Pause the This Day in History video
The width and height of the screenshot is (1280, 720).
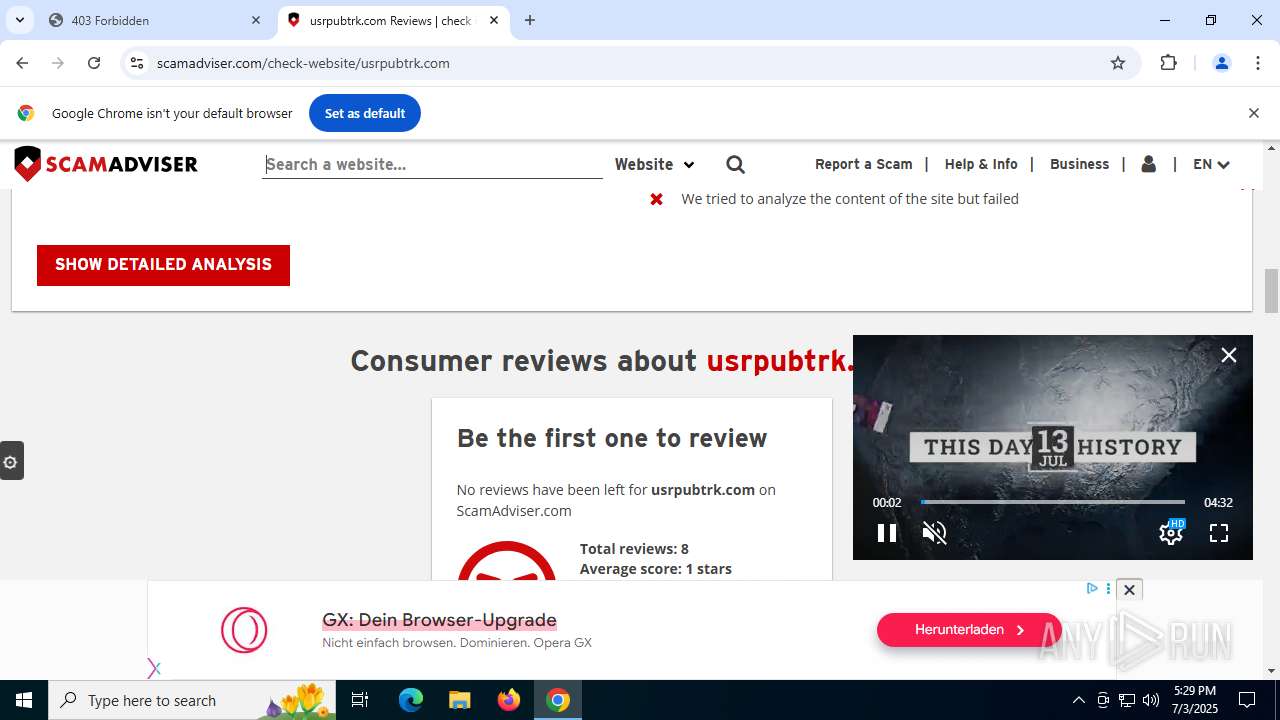(x=887, y=533)
